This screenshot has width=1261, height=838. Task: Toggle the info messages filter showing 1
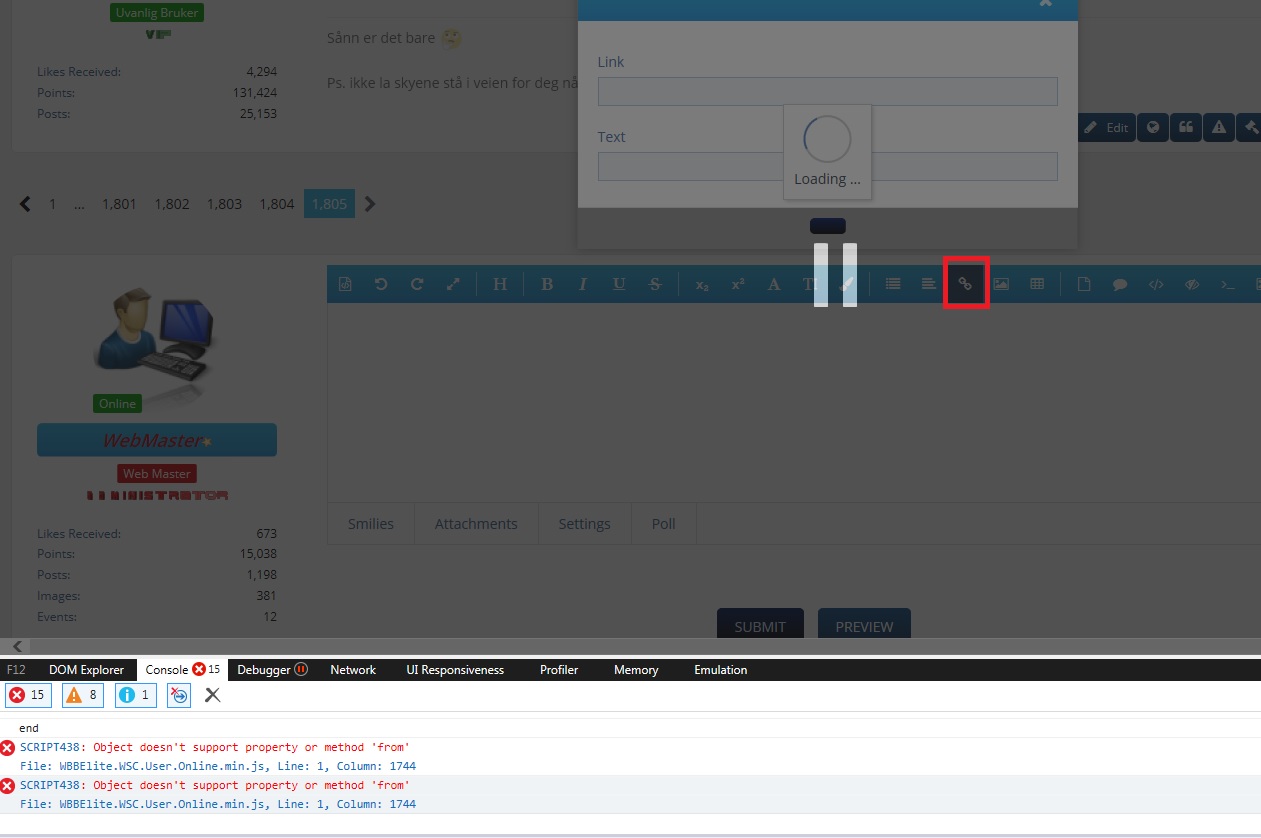136,695
